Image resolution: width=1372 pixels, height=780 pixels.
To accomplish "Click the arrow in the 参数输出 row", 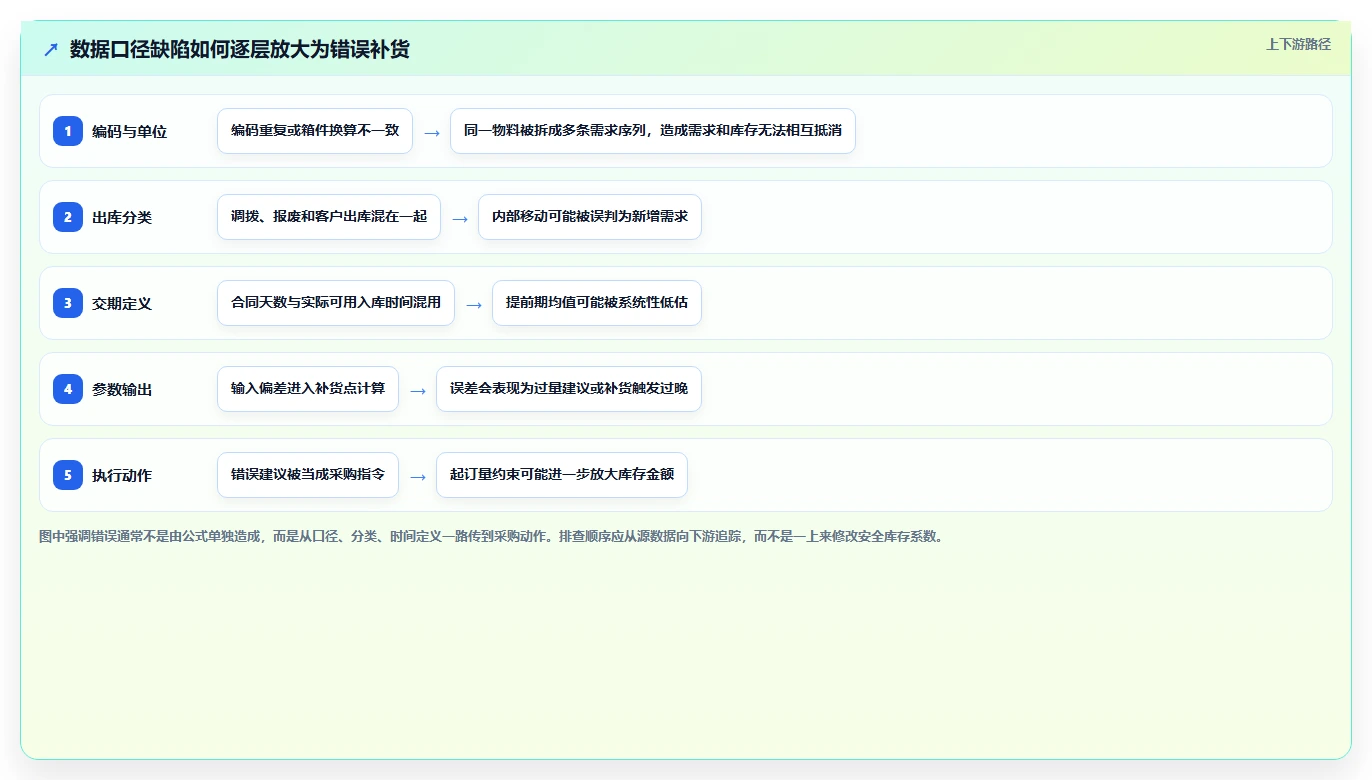I will click(x=418, y=390).
